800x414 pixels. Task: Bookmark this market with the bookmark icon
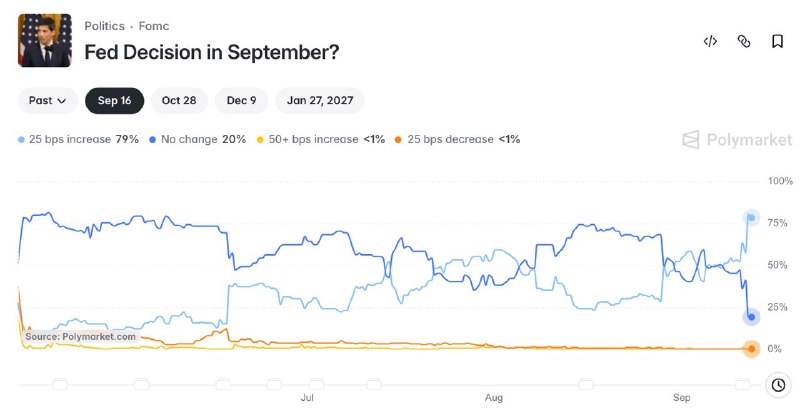click(777, 41)
